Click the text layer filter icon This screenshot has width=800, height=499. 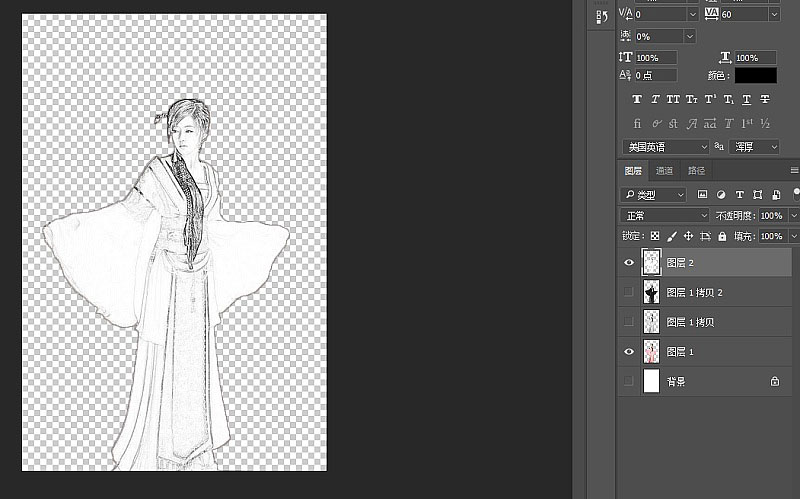pyautogui.click(x=739, y=194)
